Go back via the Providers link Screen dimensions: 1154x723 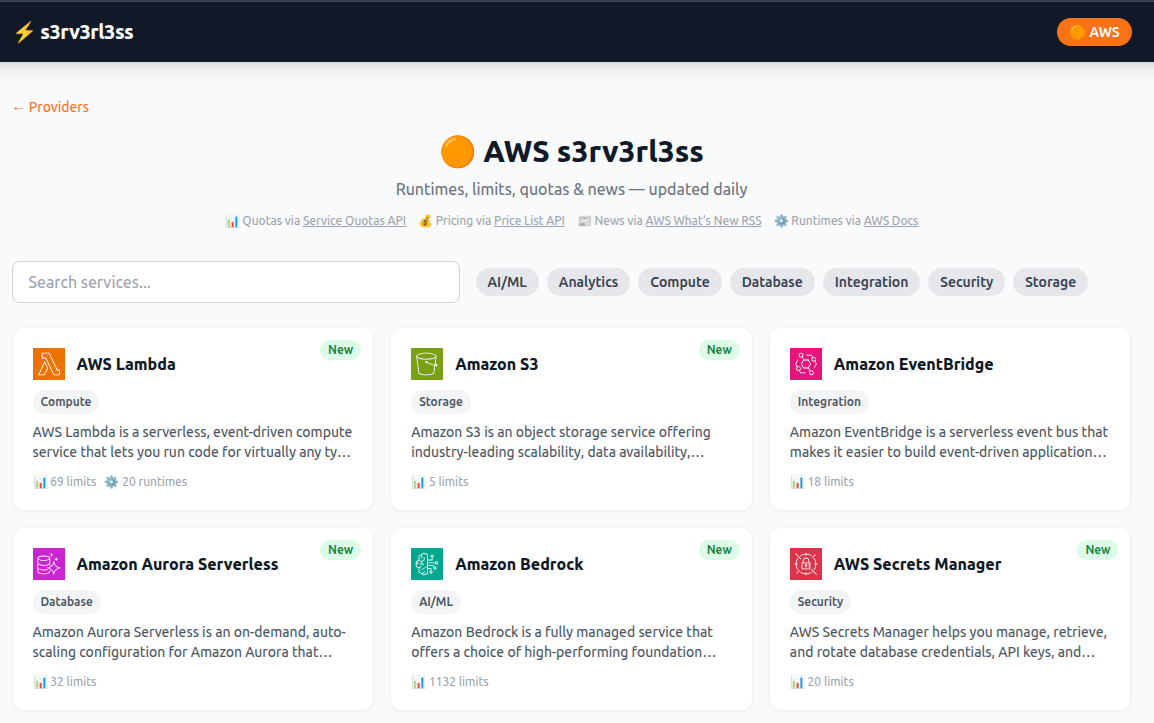coord(51,107)
